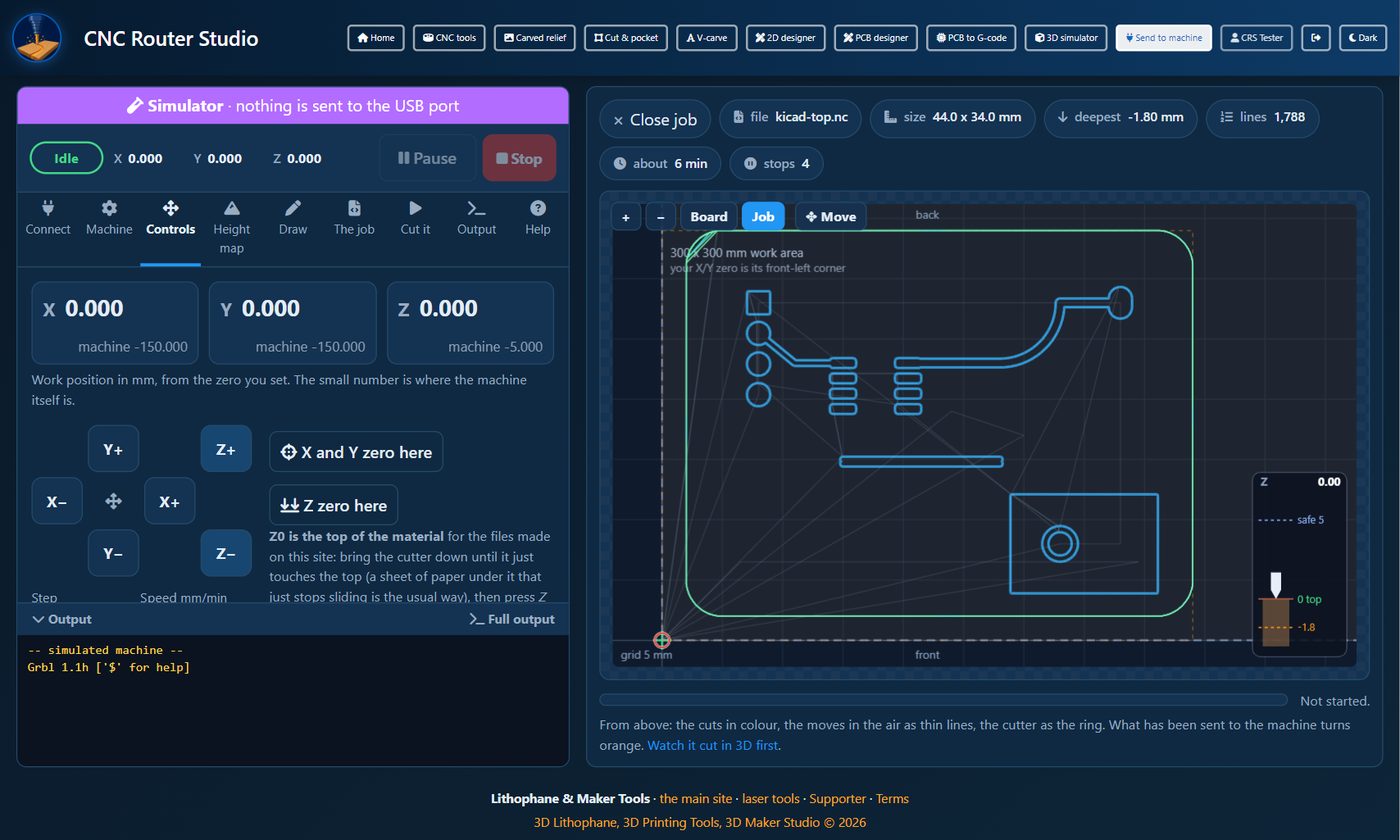Open PCB designer
1400x840 pixels.
(x=876, y=38)
